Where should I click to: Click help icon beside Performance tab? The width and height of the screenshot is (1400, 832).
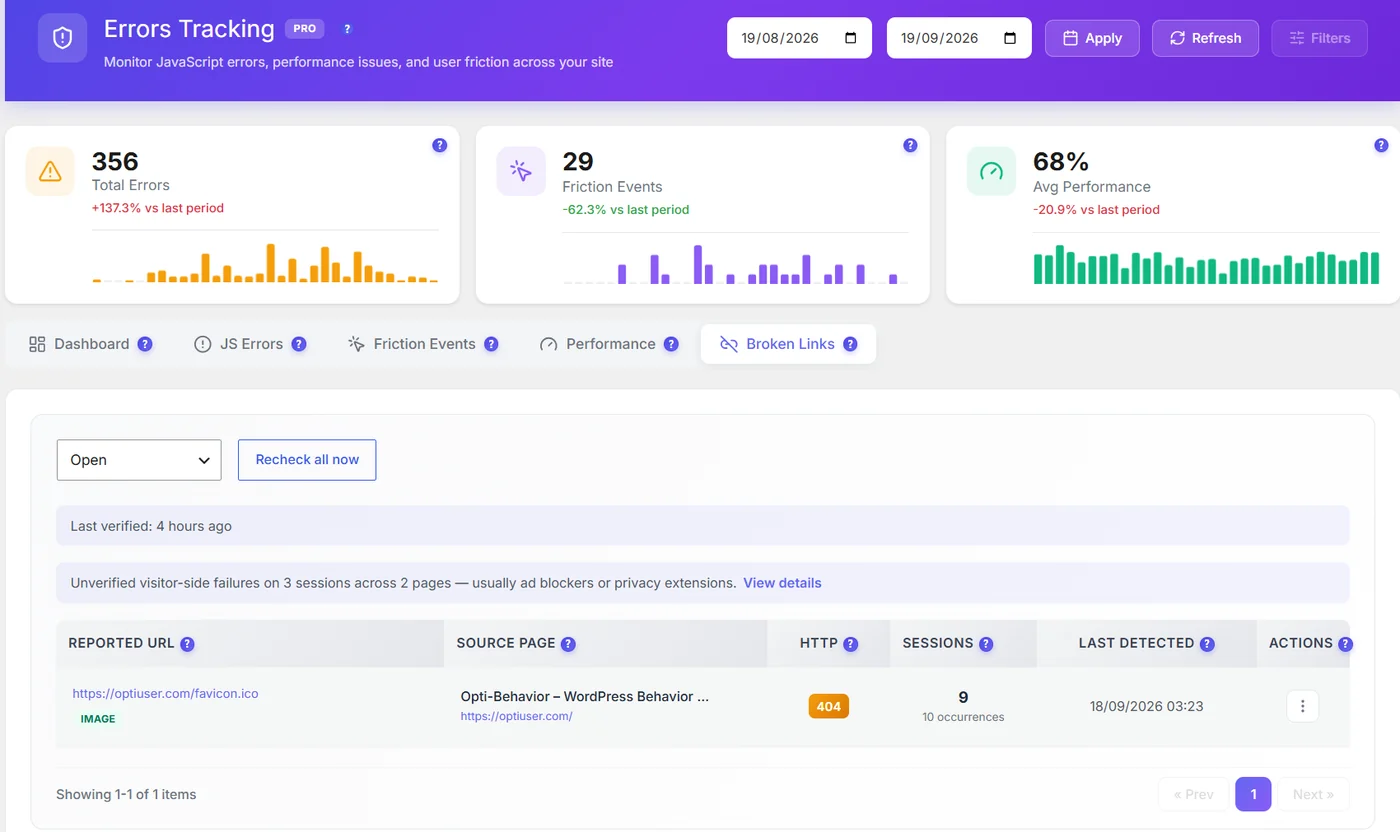671,344
